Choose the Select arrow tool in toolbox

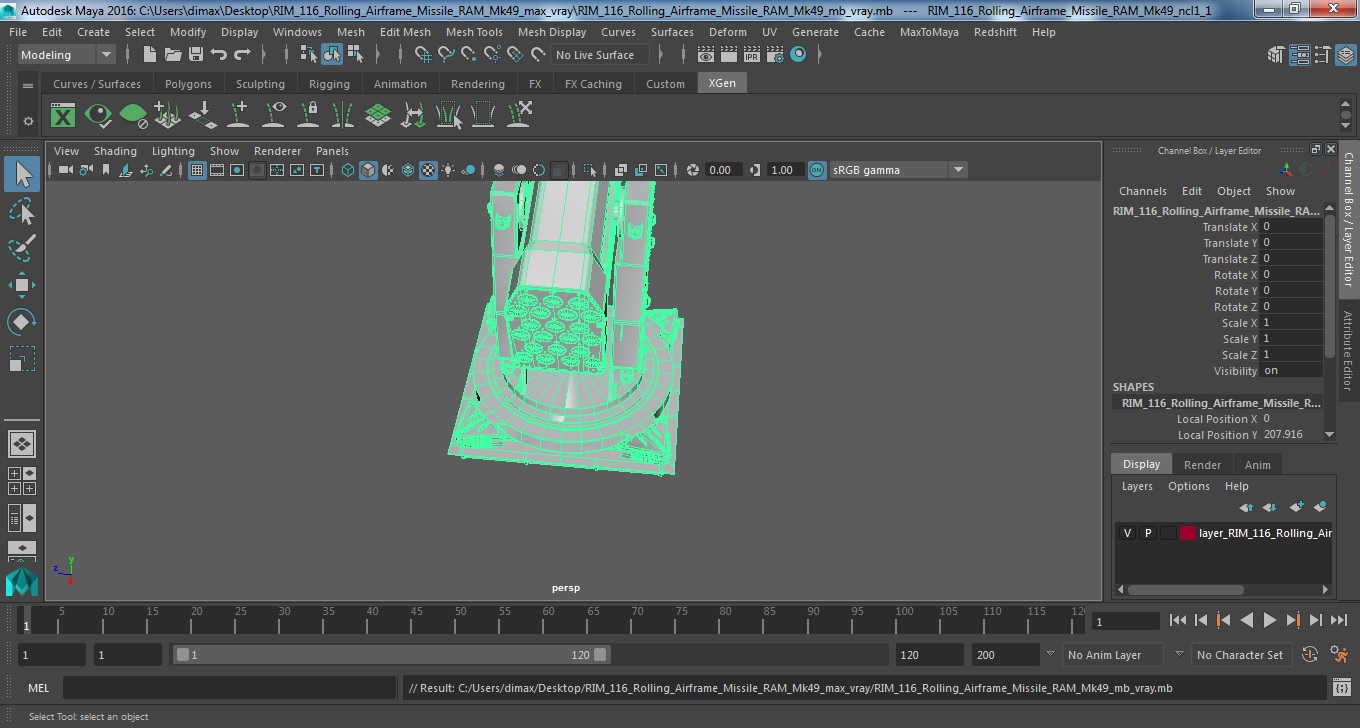[22, 175]
